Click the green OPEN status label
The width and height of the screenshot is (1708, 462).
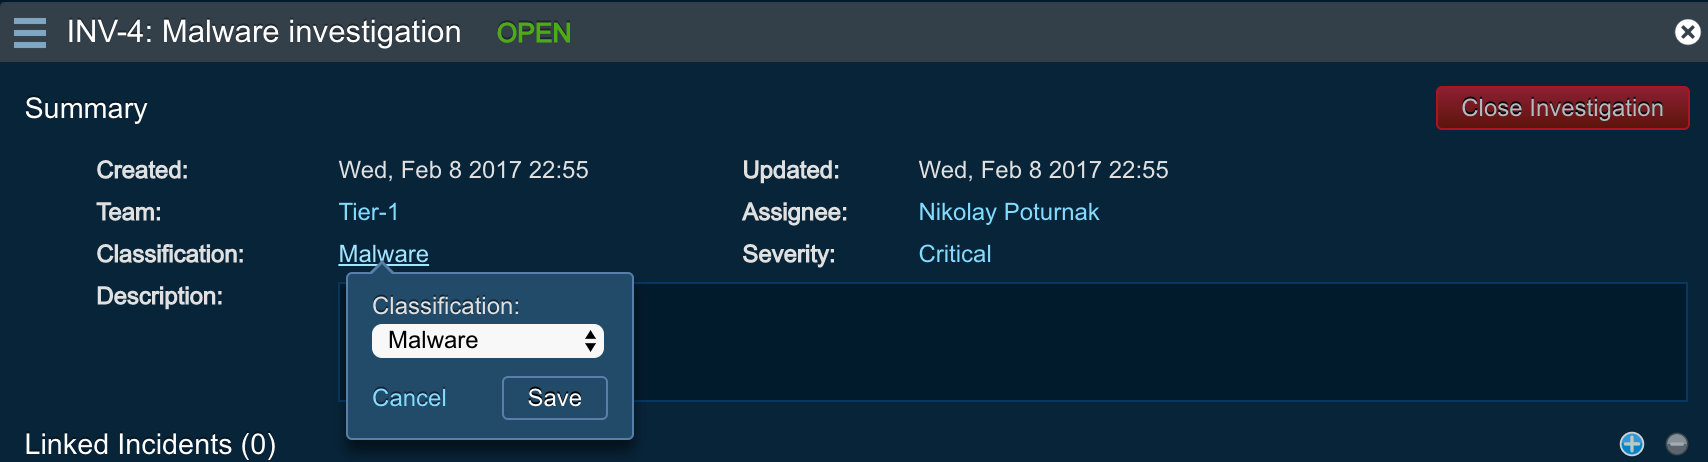(x=534, y=33)
